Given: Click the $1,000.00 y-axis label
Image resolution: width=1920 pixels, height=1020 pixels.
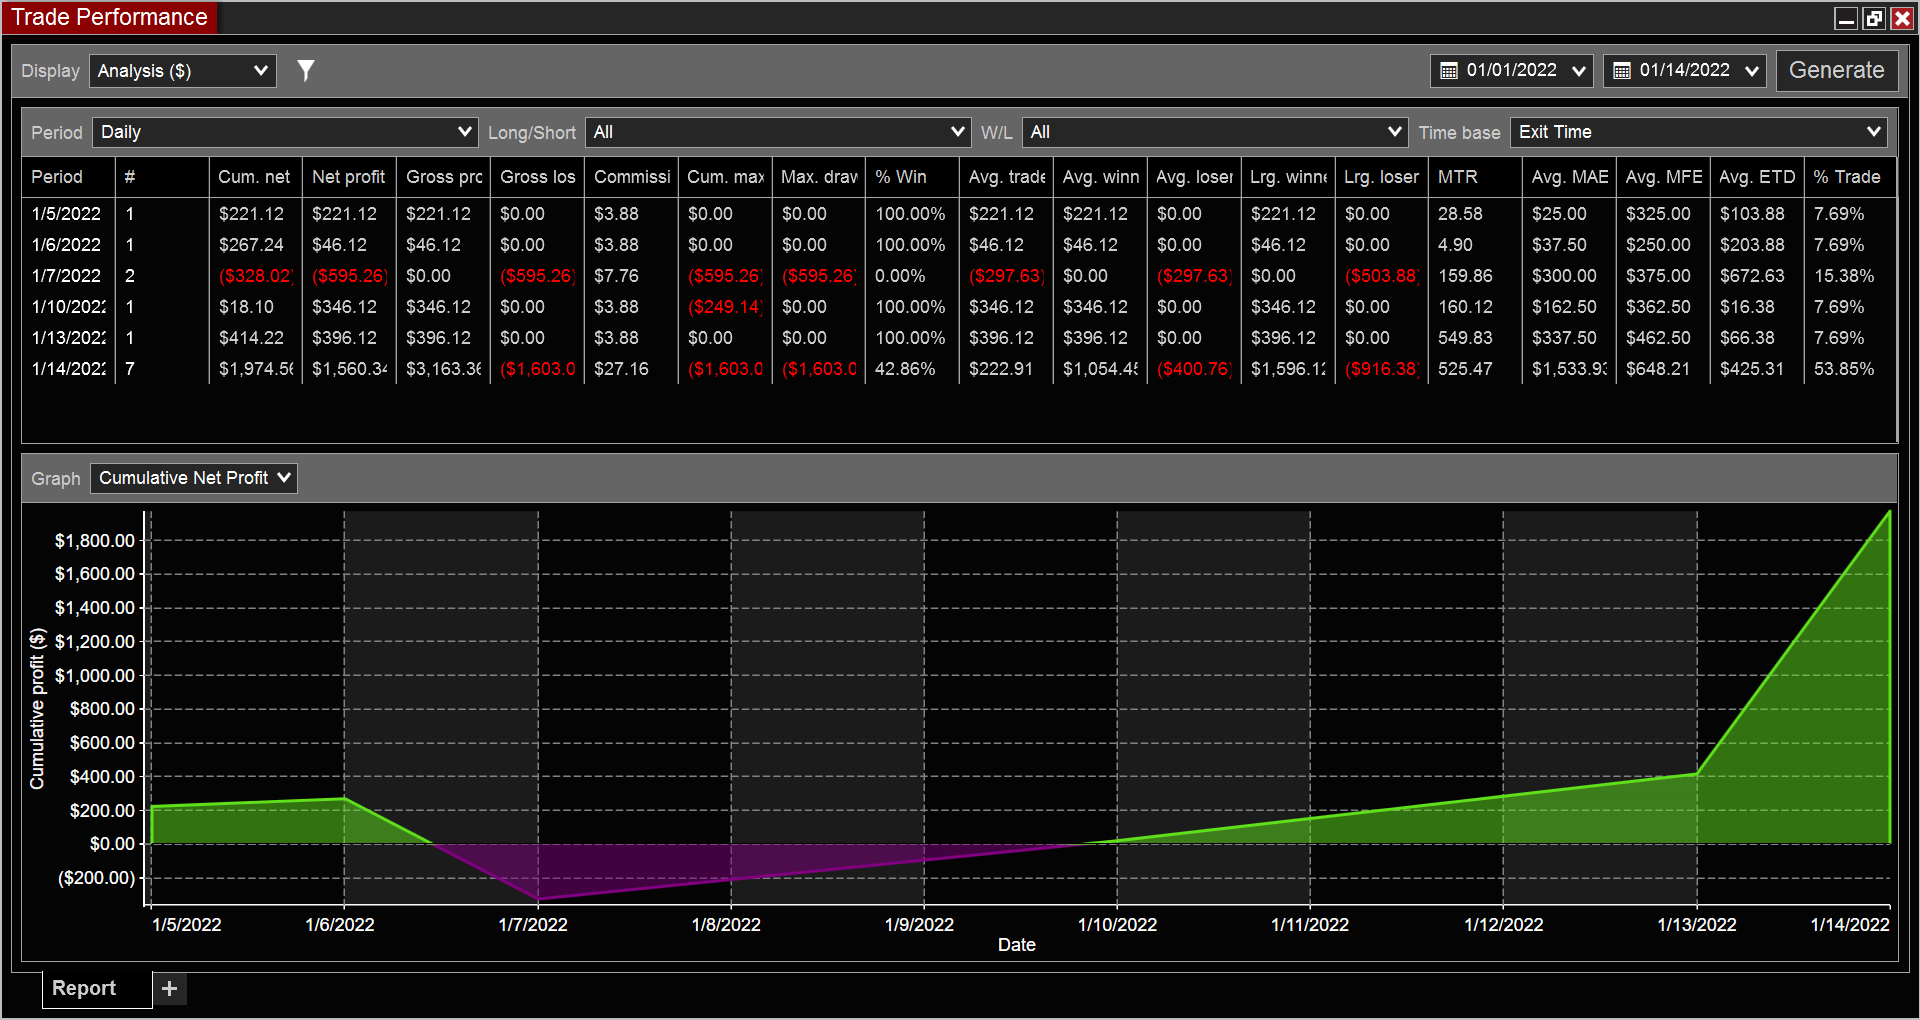Looking at the screenshot, I should pyautogui.click(x=94, y=676).
